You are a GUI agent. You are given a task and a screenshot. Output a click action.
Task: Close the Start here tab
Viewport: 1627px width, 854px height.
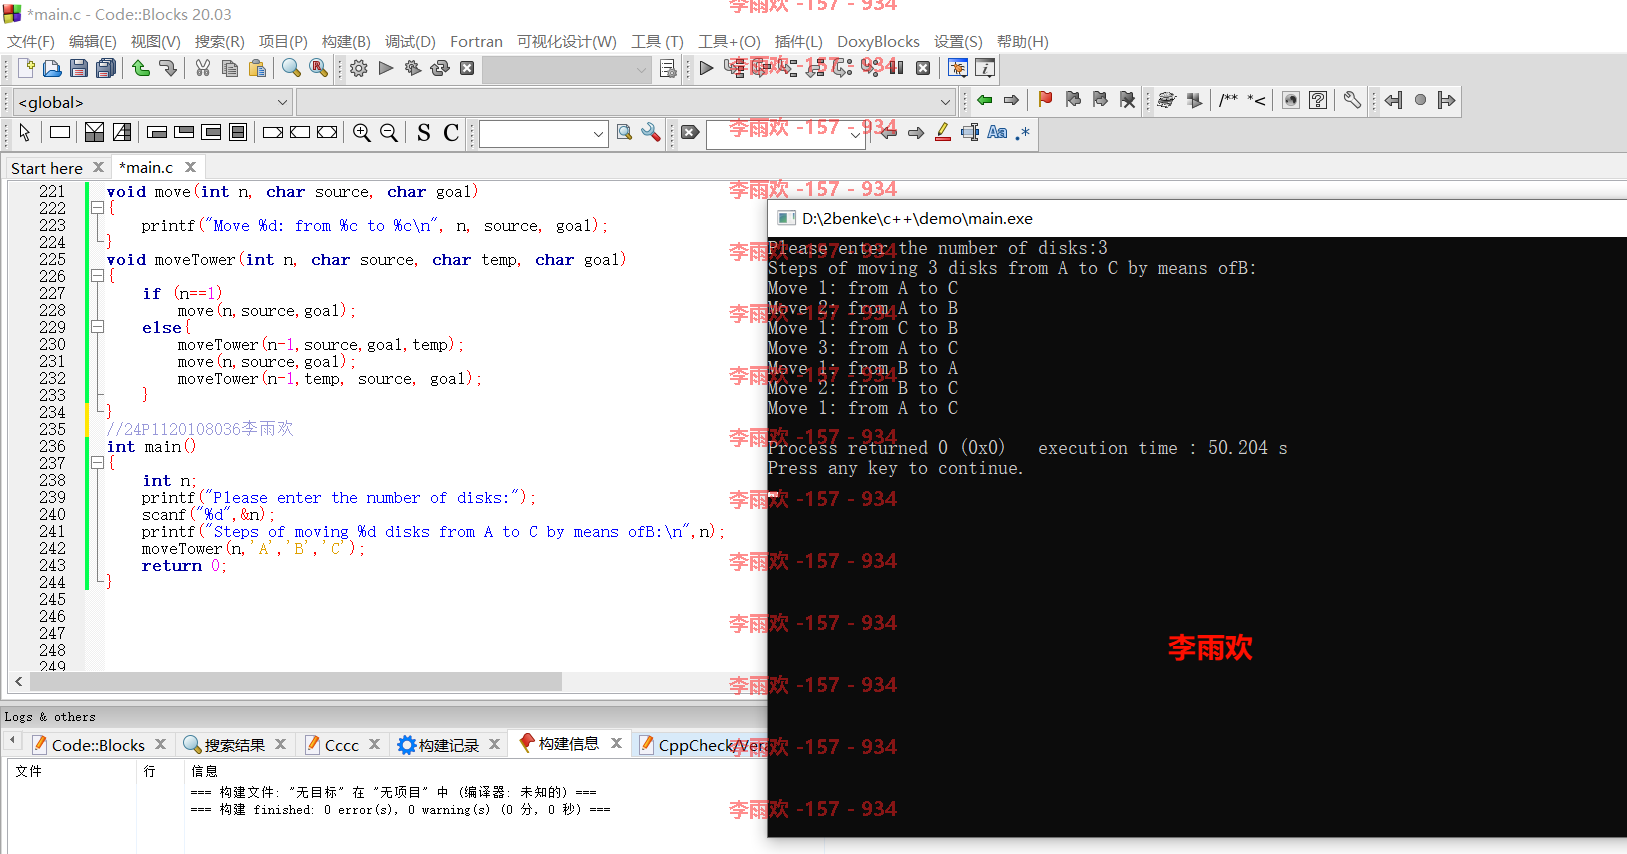tap(98, 167)
